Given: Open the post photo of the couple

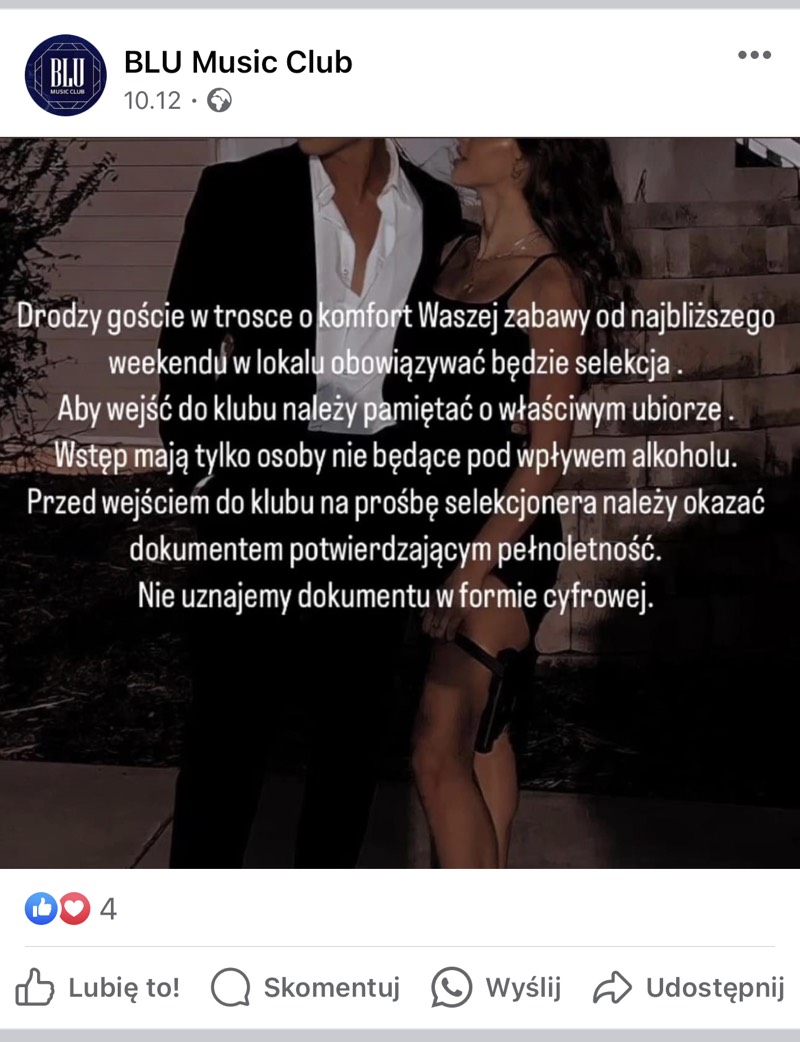Looking at the screenshot, I should click(x=400, y=503).
